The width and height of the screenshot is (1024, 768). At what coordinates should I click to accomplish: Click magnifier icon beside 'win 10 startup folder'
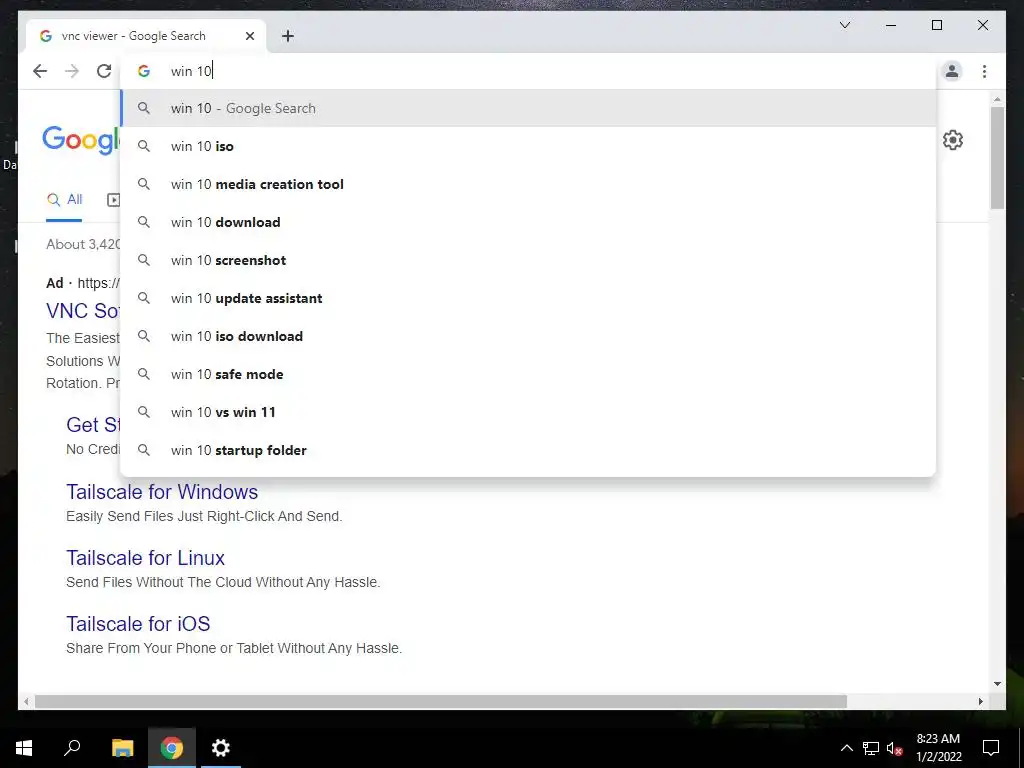(x=144, y=449)
